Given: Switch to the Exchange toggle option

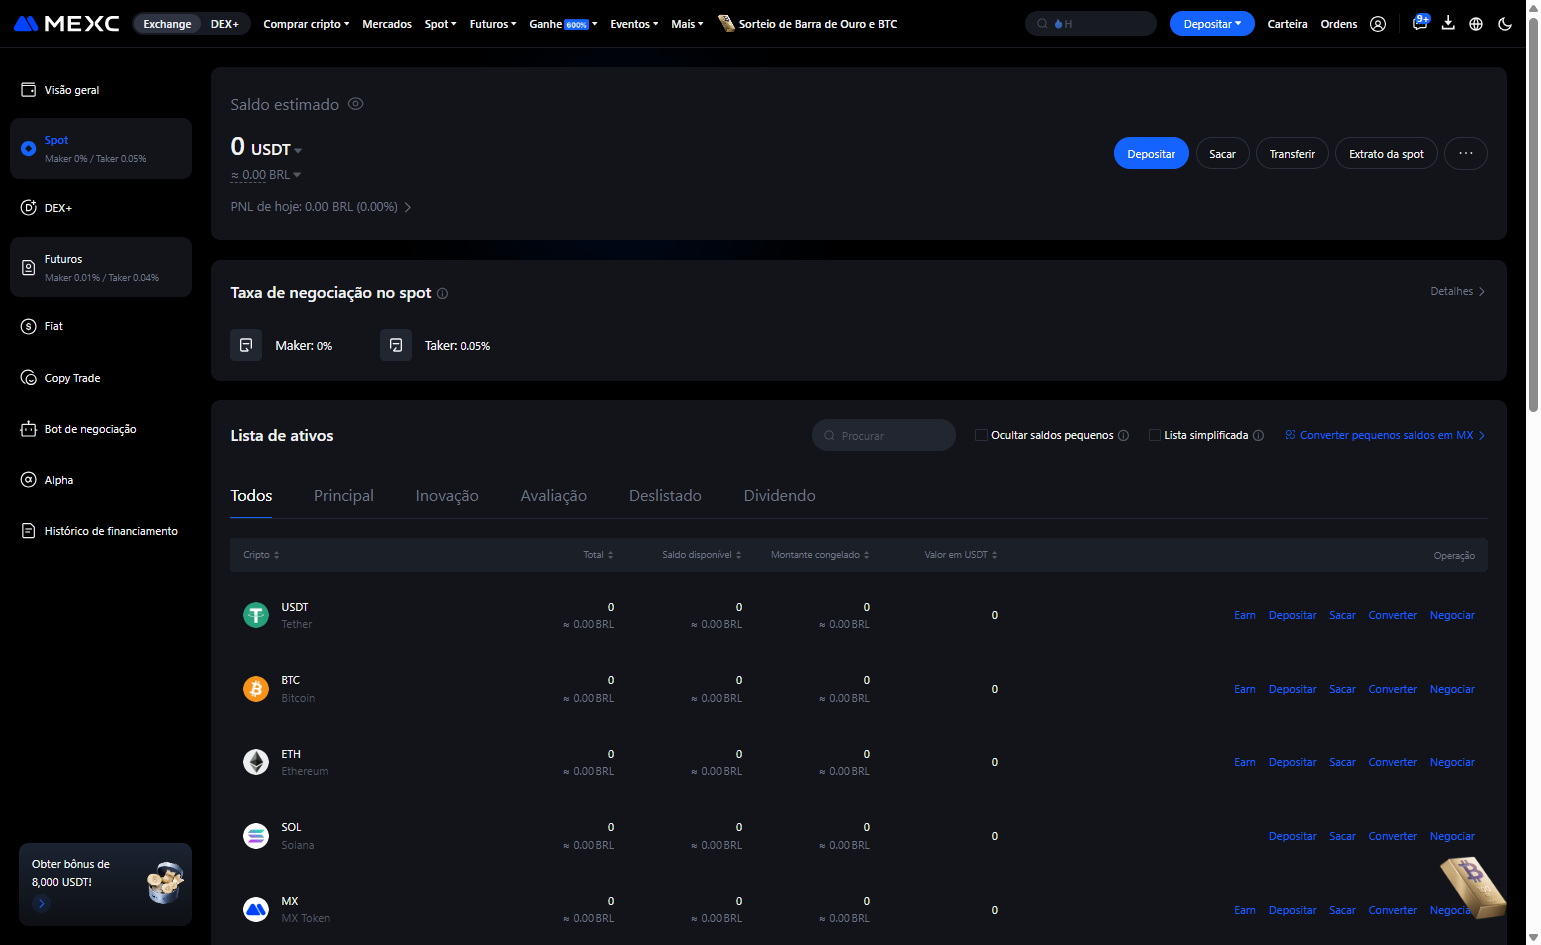Looking at the screenshot, I should (x=167, y=24).
